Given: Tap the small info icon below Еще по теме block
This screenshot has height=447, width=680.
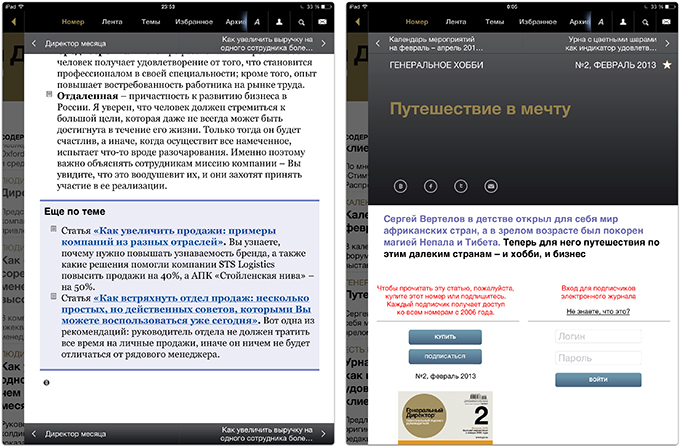Looking at the screenshot, I should click(46, 383).
